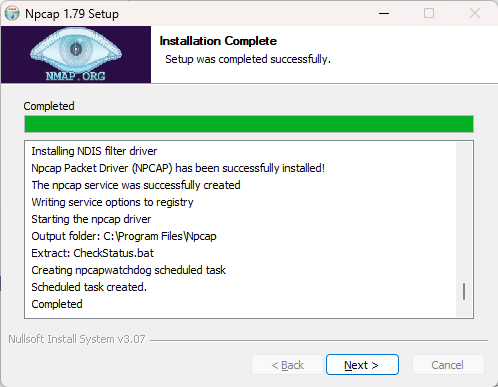Viewport: 498px width, 387px height.
Task: Click the disabled maximize window icon
Action: click(429, 13)
